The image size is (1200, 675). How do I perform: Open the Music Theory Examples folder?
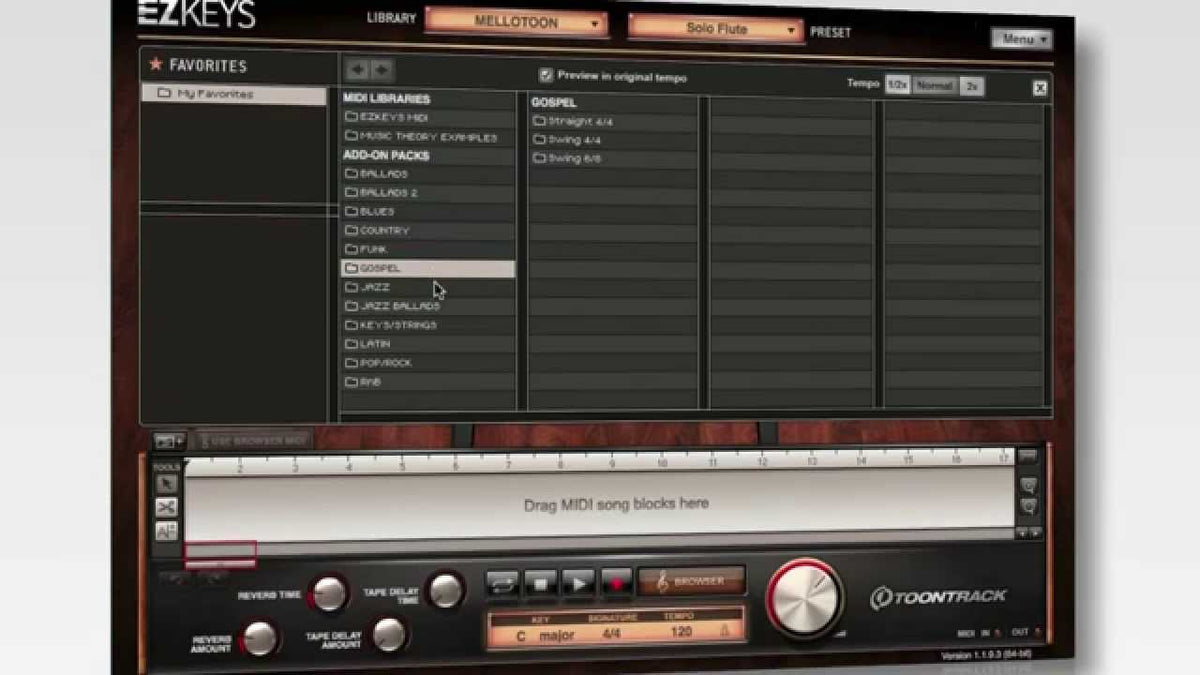(x=428, y=136)
